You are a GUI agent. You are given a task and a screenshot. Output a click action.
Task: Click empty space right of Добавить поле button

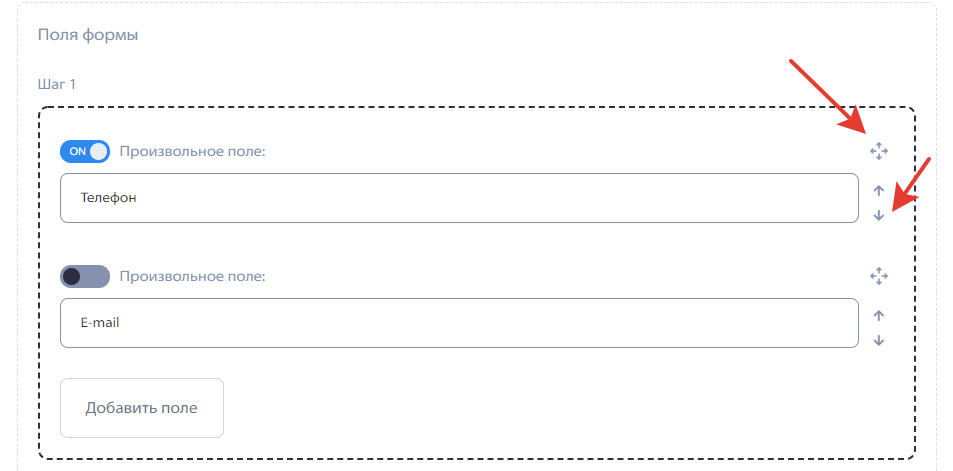click(x=547, y=408)
